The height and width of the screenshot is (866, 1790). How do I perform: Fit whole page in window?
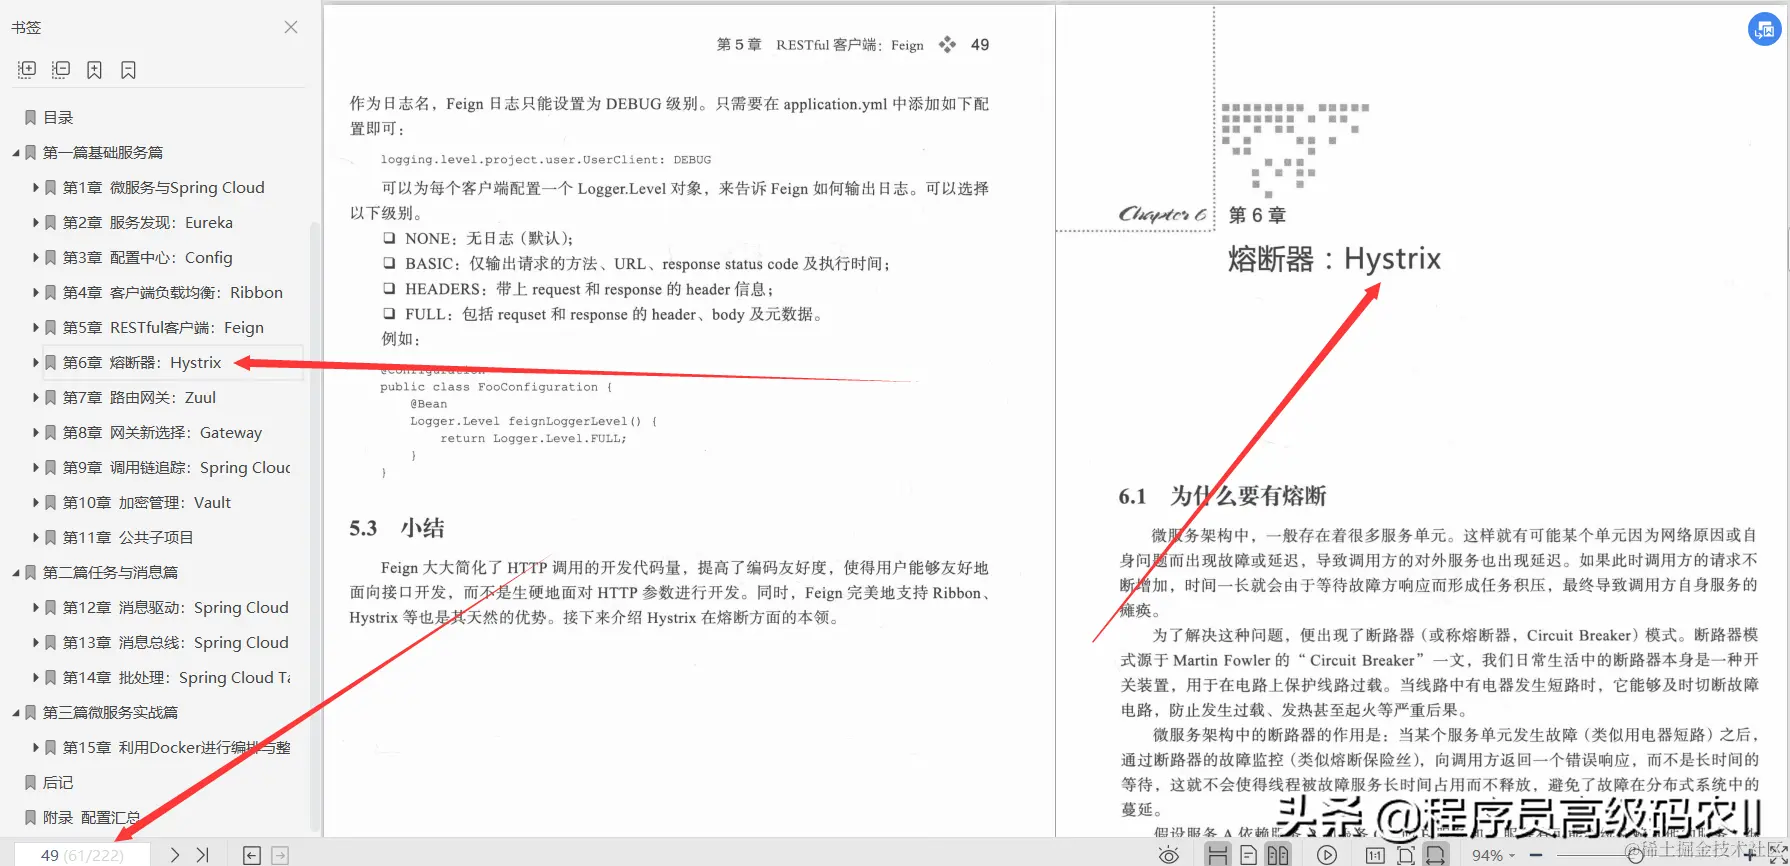1405,855
